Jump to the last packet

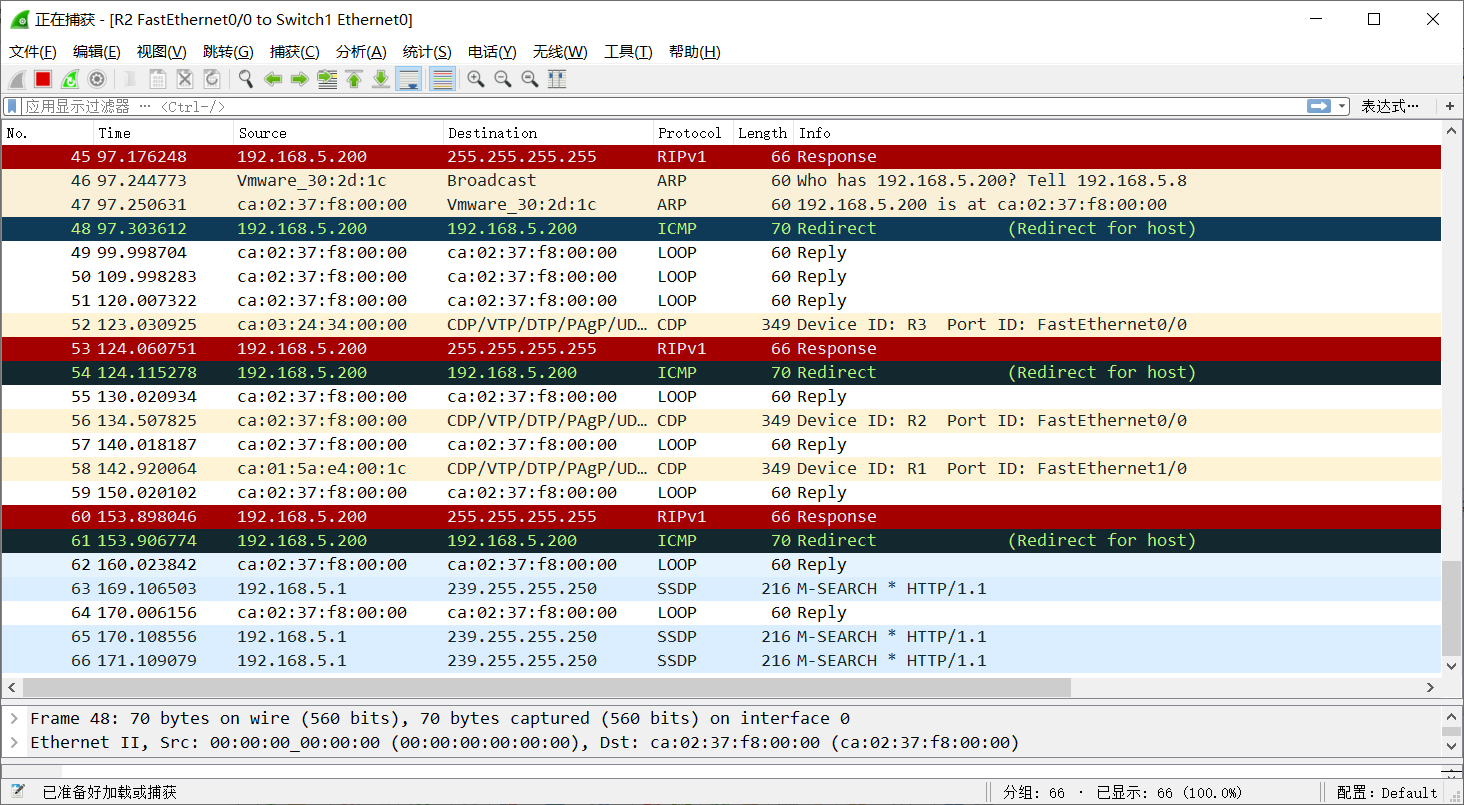tap(381, 79)
